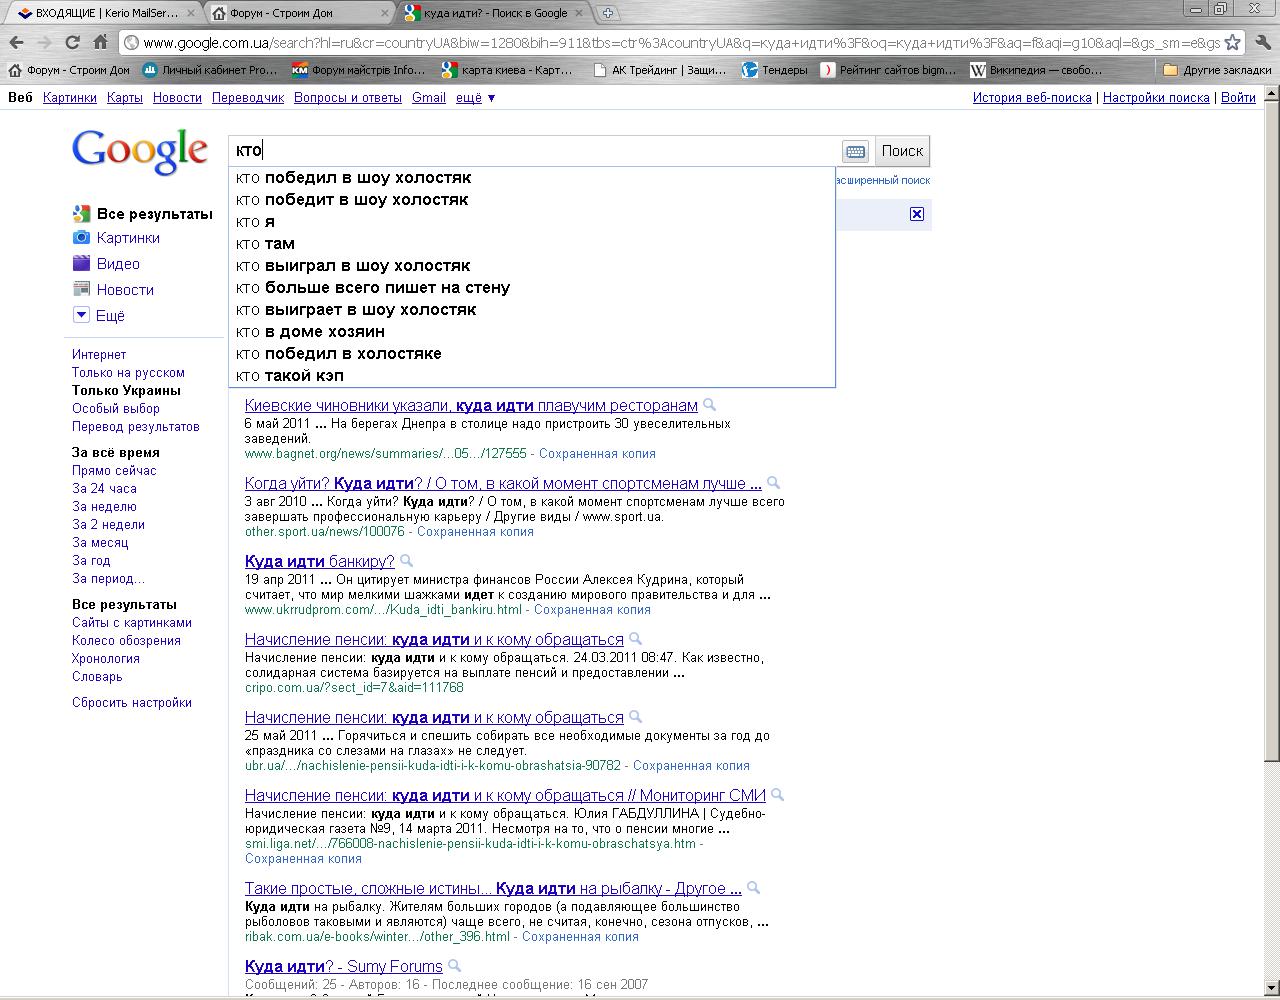Expand Ещё in left sidebar
The height and width of the screenshot is (1000, 1280).
click(99, 315)
